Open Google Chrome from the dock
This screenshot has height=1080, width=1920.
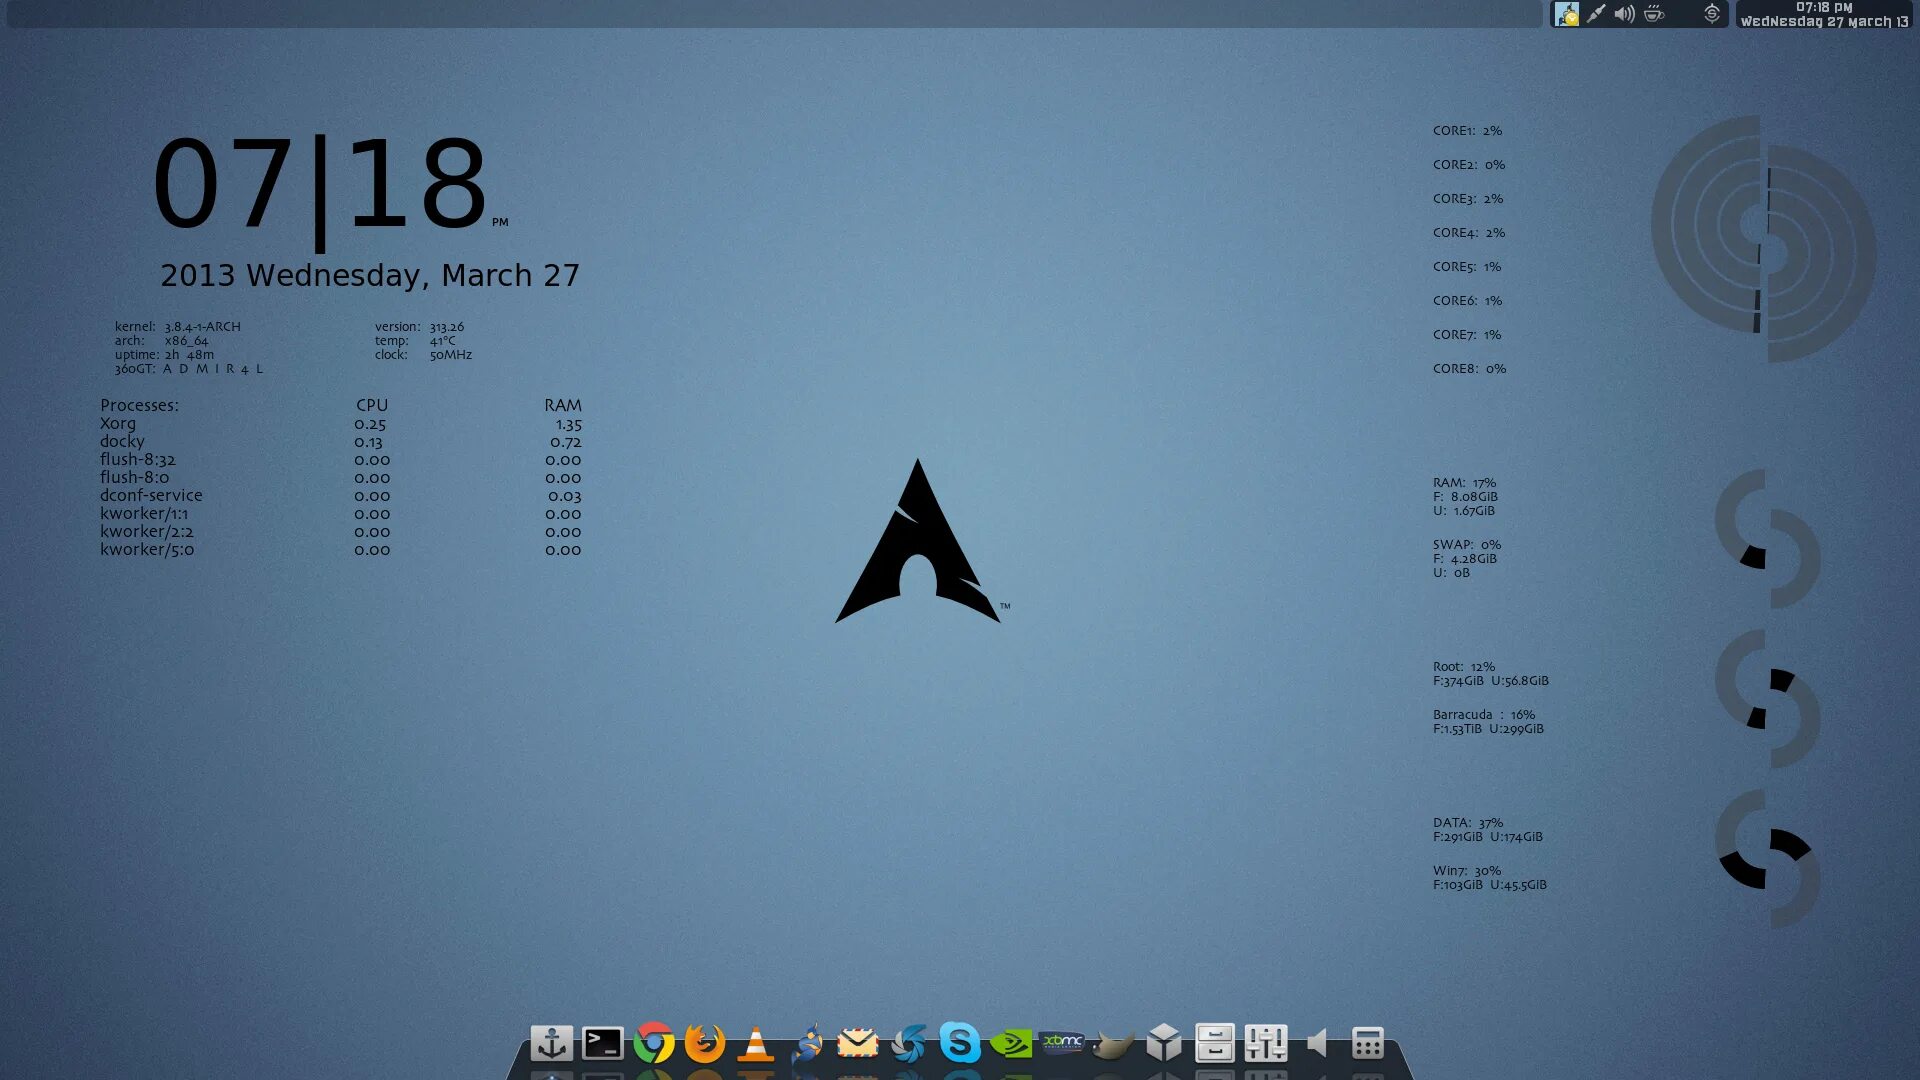pos(654,1043)
